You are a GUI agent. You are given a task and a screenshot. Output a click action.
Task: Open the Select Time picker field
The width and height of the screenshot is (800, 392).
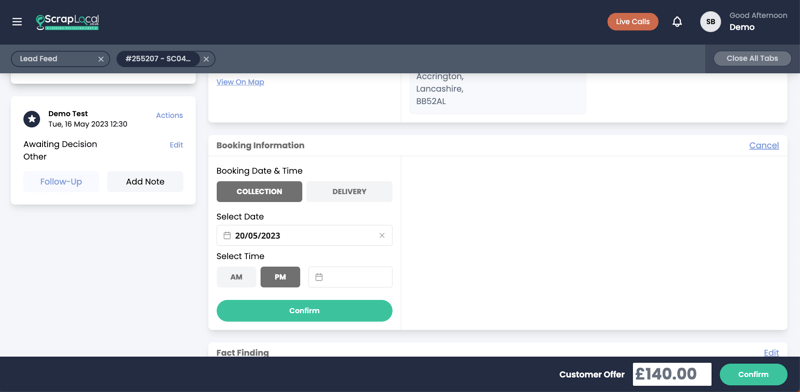pyautogui.click(x=351, y=277)
